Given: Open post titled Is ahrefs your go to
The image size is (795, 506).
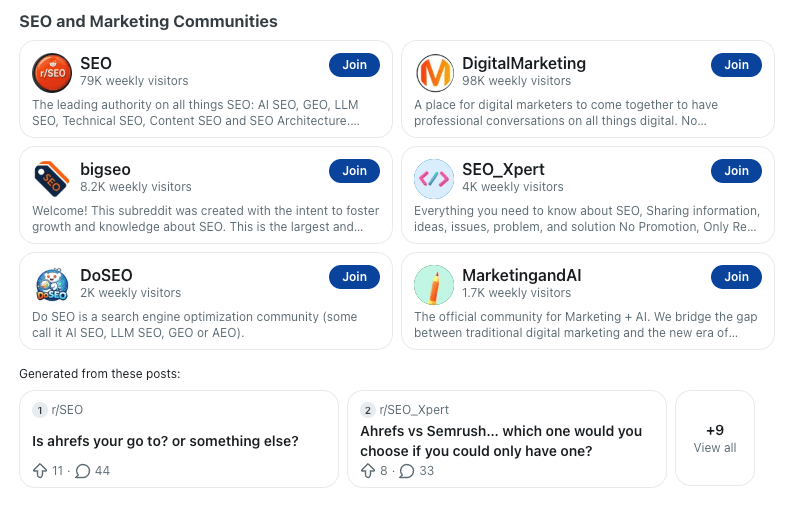Looking at the screenshot, I should (x=165, y=441).
